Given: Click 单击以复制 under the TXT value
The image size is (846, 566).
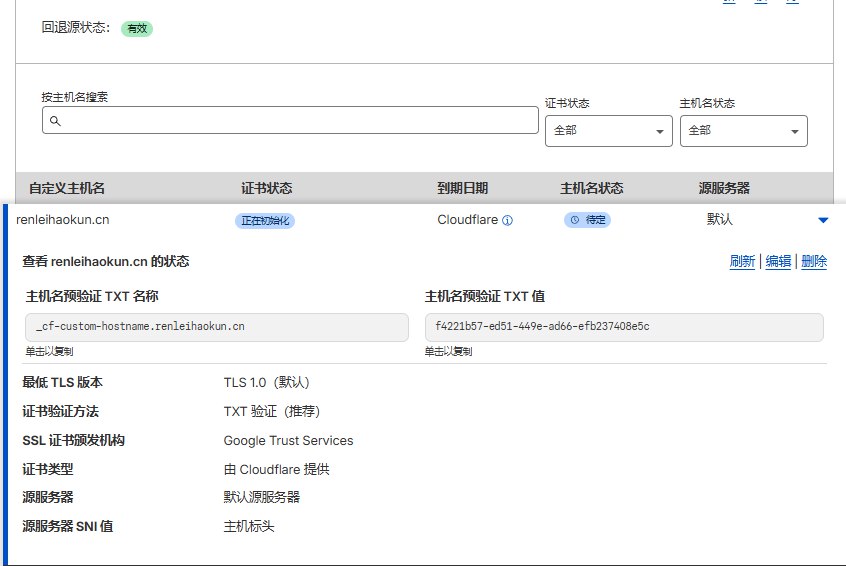Looking at the screenshot, I should (x=448, y=352).
